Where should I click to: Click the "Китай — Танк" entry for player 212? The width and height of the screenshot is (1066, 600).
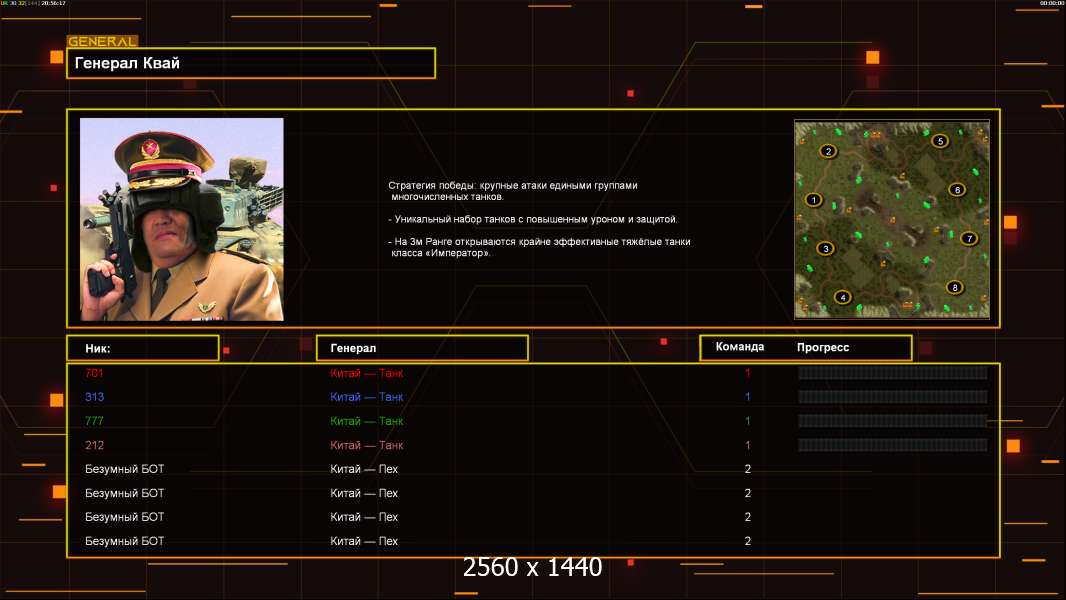click(x=367, y=445)
